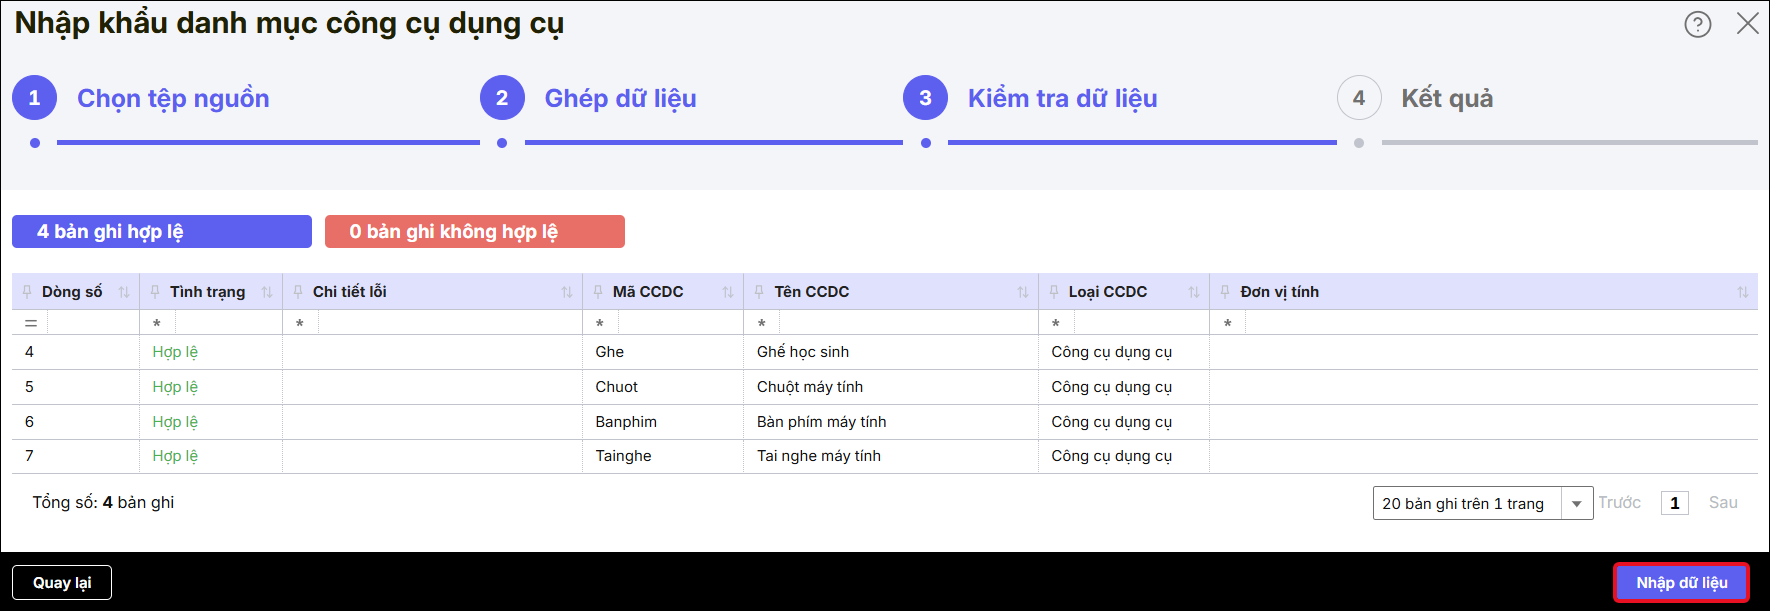This screenshot has width=1770, height=611.
Task: Focus the Tên CCDC filter input
Action: (908, 323)
